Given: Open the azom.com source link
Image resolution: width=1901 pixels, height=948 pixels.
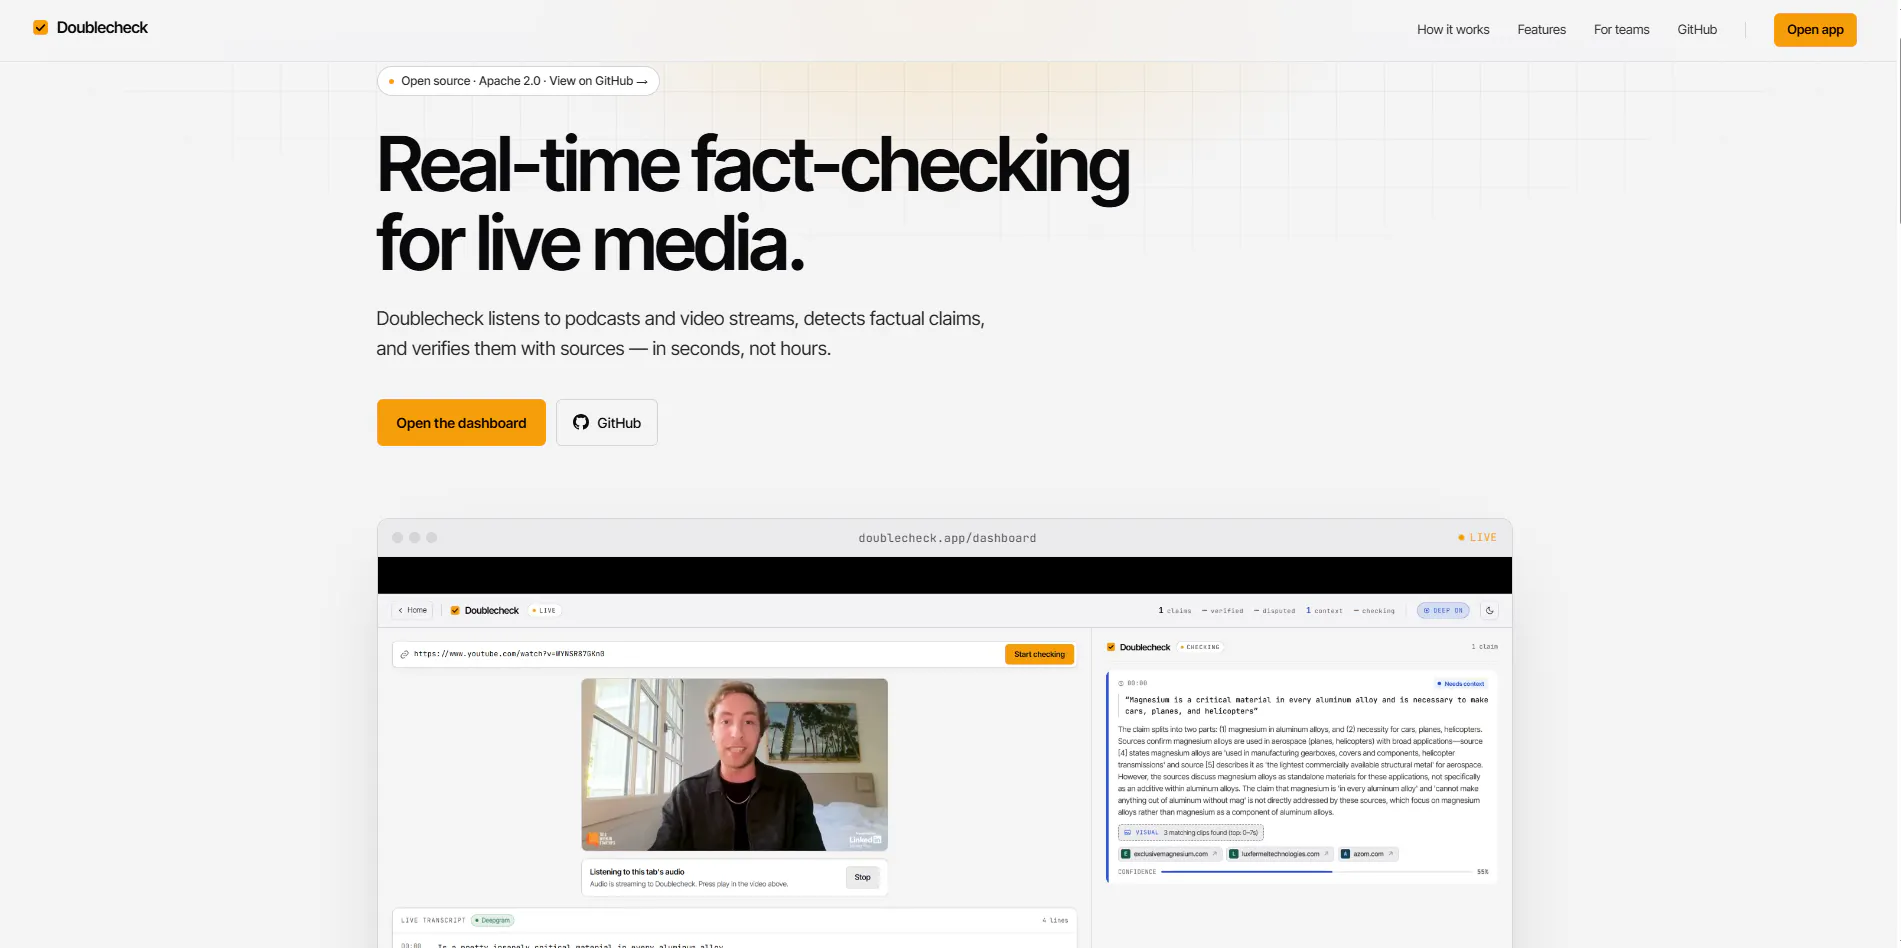Looking at the screenshot, I should pyautogui.click(x=1368, y=854).
